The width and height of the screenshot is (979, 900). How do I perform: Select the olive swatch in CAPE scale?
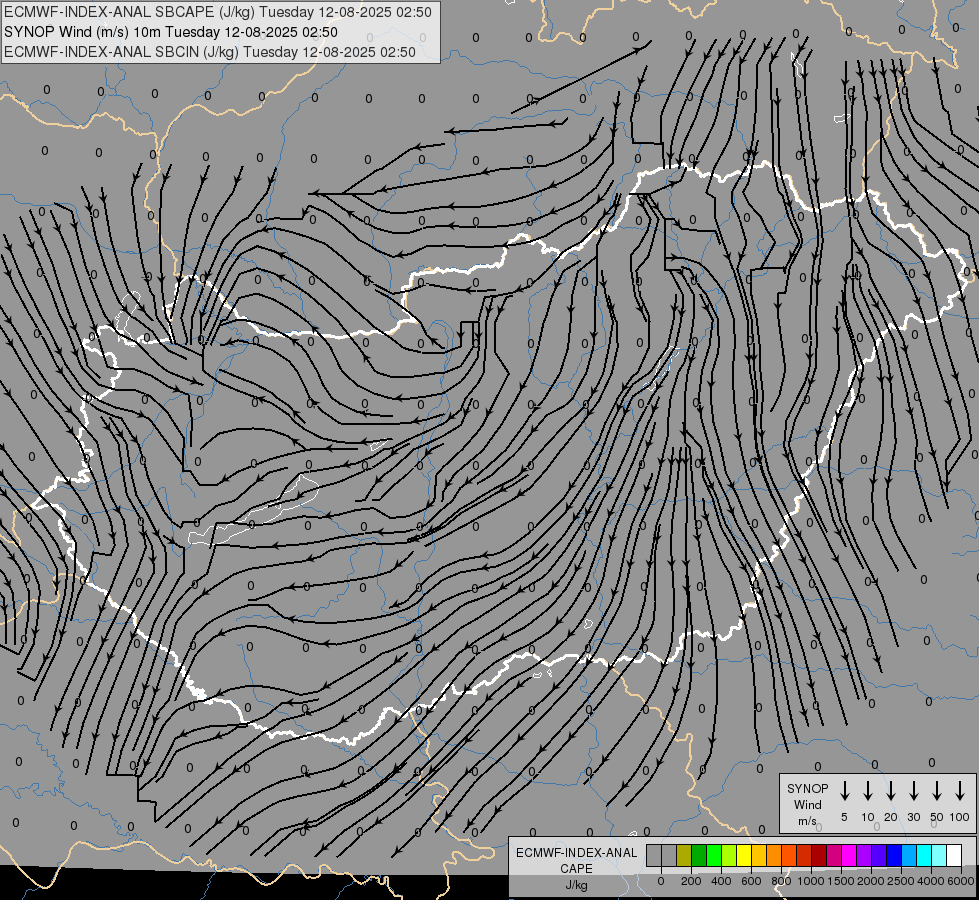coord(684,855)
